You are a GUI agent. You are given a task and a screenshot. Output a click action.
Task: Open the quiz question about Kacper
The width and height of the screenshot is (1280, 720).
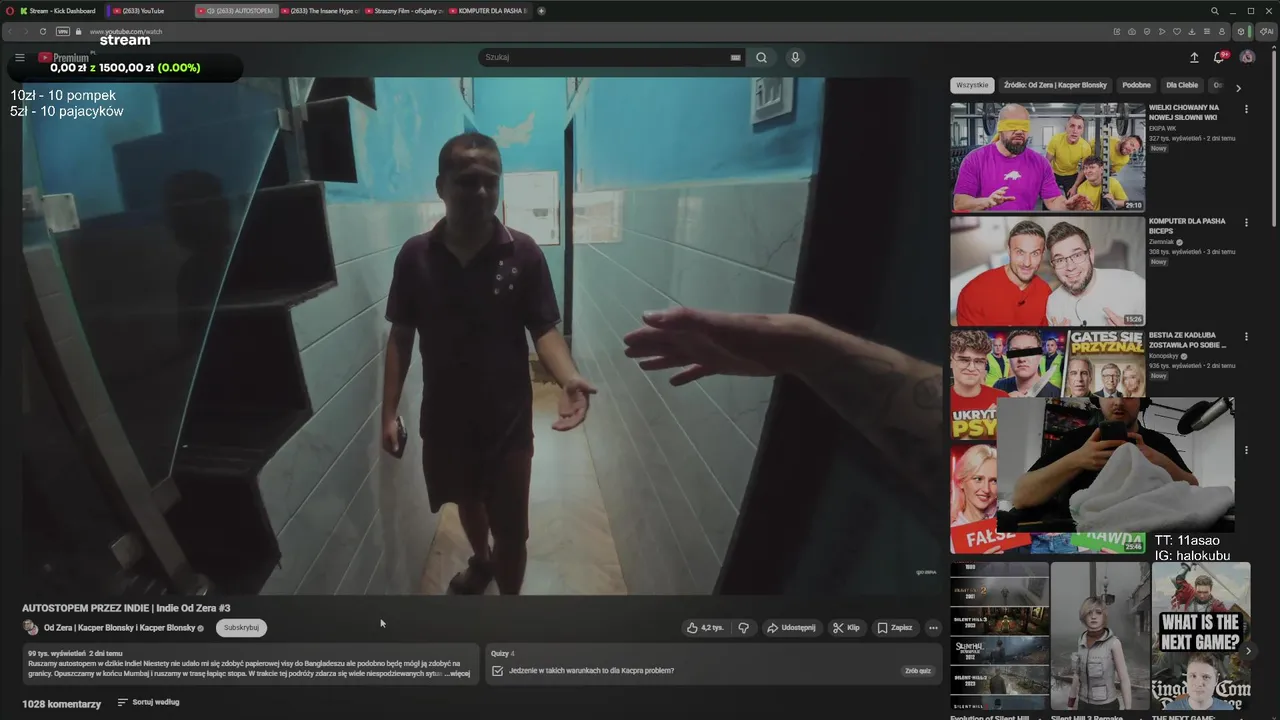(x=591, y=671)
